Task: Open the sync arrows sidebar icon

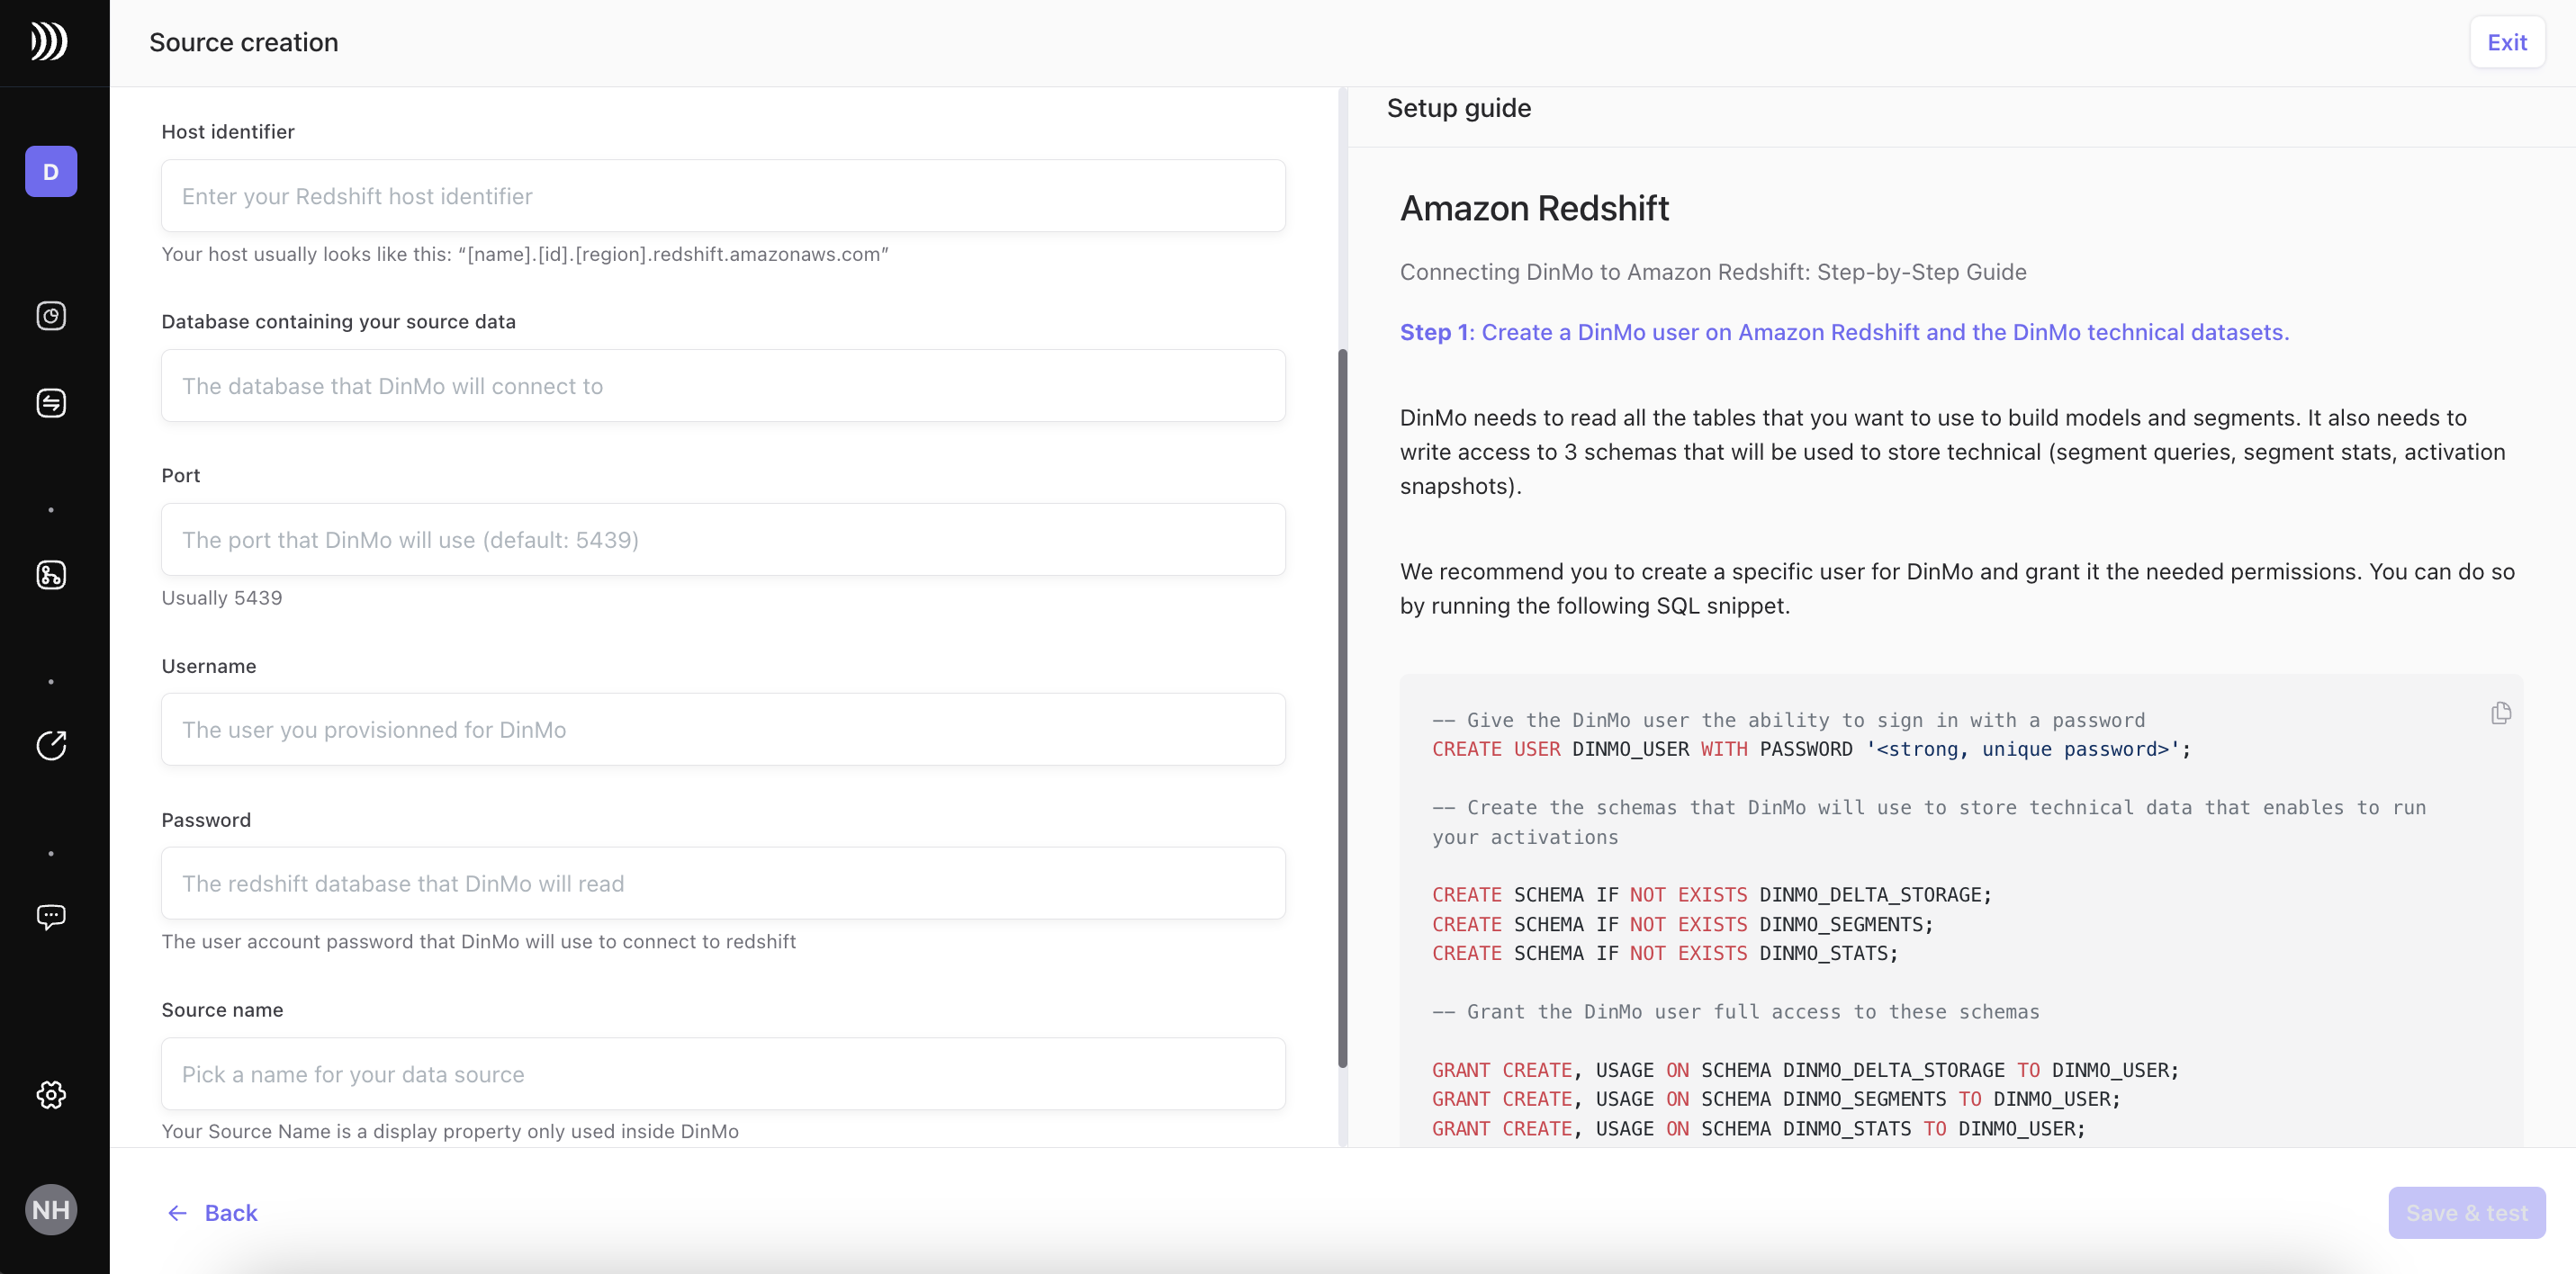Action: [51, 403]
